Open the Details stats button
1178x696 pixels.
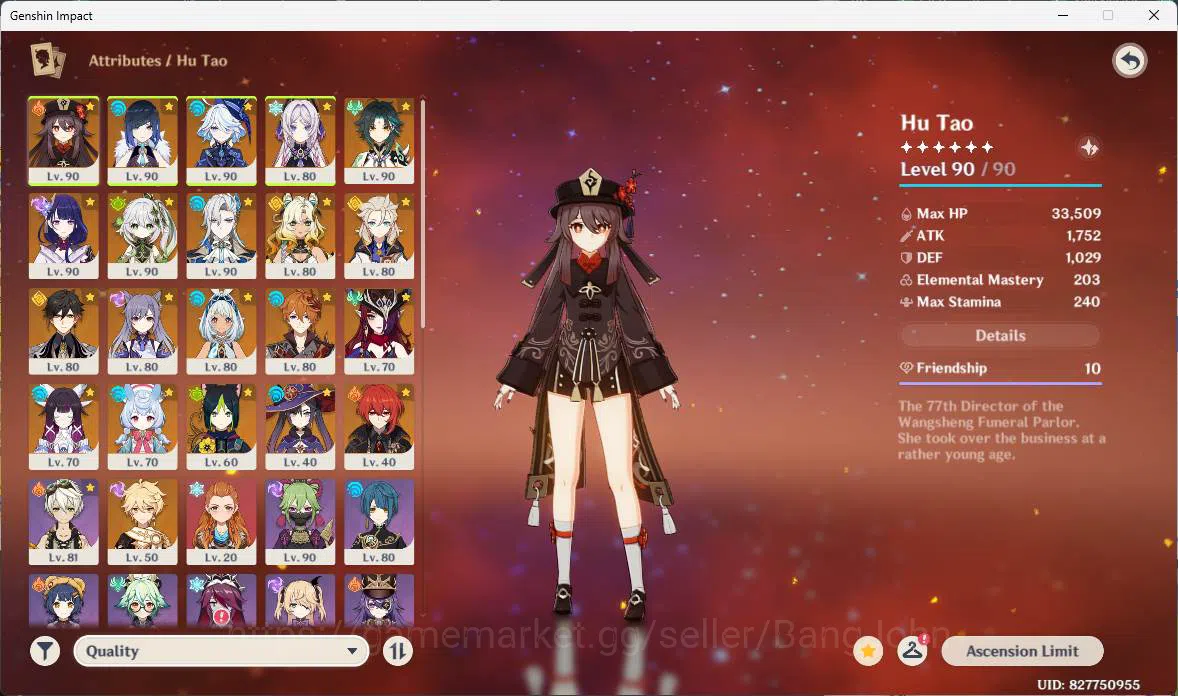1000,335
